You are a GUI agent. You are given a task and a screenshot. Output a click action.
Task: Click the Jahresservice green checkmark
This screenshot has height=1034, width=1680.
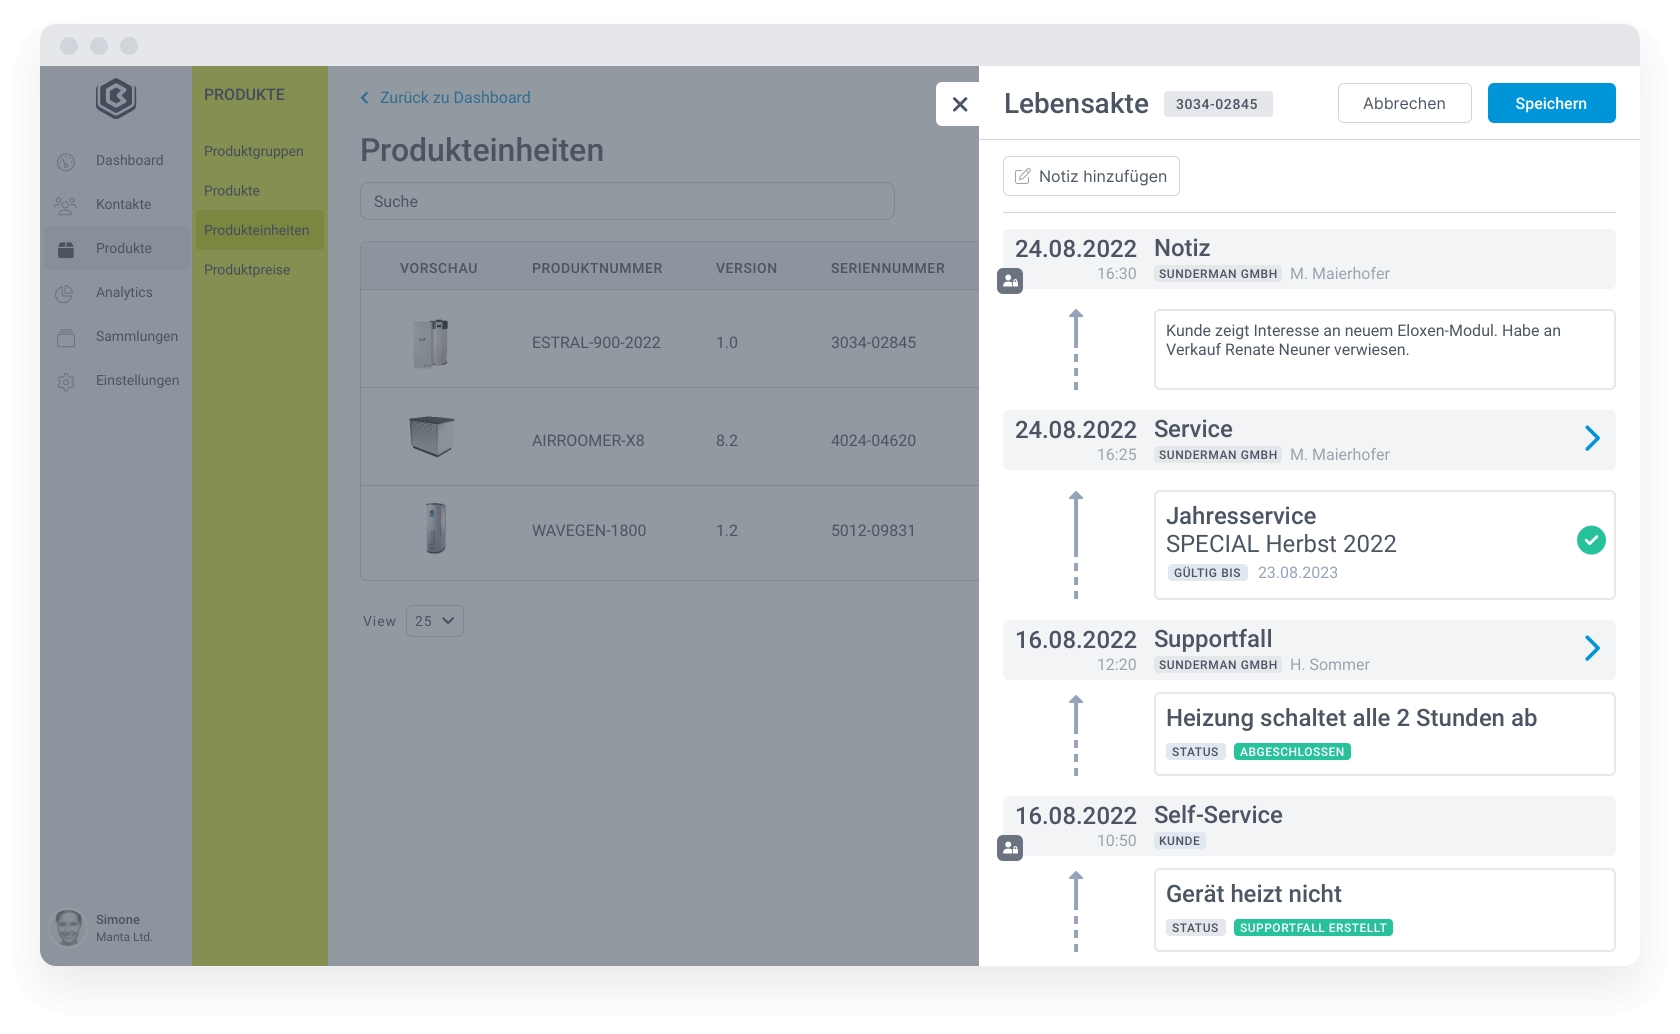click(x=1591, y=540)
